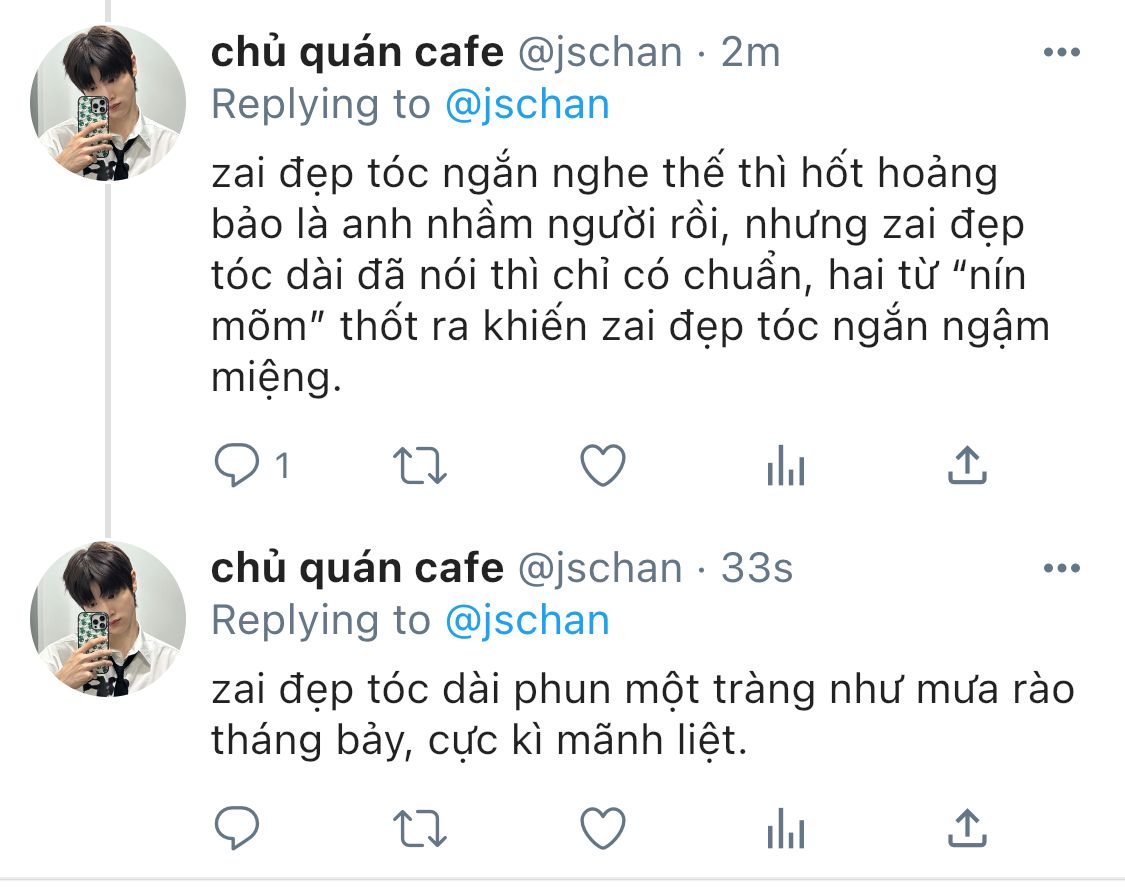Share the second tweet via upload icon

pos(967,828)
